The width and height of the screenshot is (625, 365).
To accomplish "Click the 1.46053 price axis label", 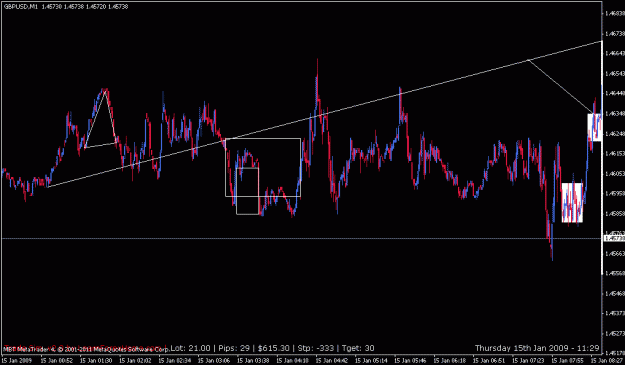I will point(615,173).
